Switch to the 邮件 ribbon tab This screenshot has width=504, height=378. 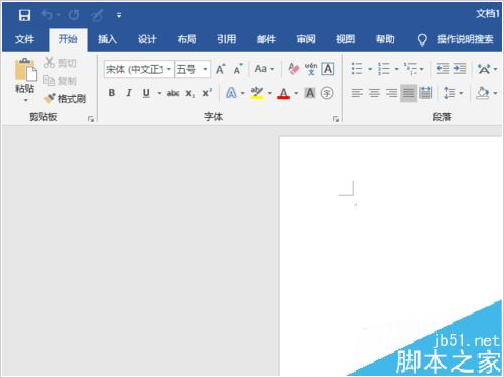(266, 39)
